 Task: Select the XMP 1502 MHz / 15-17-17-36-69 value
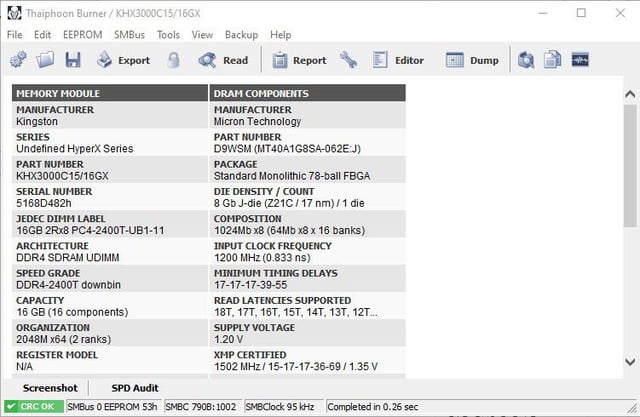coord(296,366)
